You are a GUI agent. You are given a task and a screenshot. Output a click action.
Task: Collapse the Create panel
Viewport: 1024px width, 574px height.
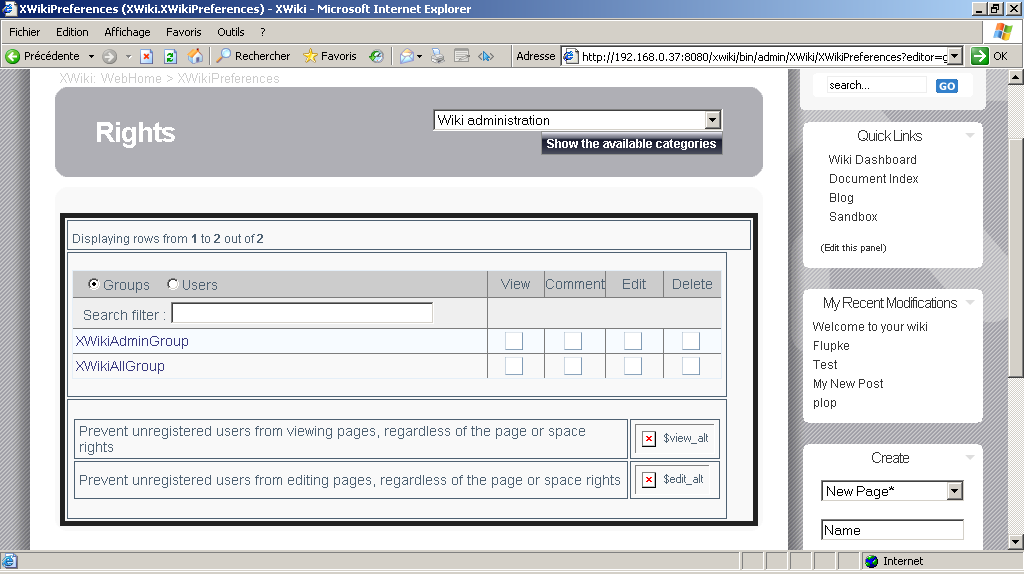click(x=970, y=457)
